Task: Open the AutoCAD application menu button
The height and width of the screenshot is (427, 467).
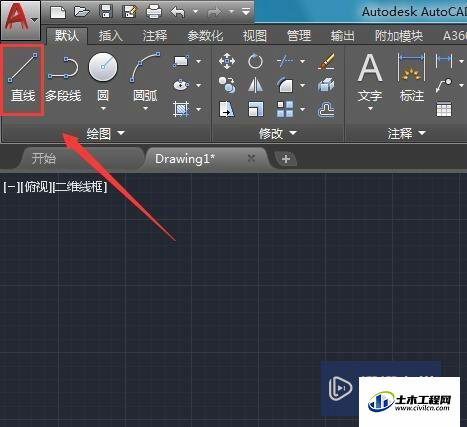Action: coord(20,20)
